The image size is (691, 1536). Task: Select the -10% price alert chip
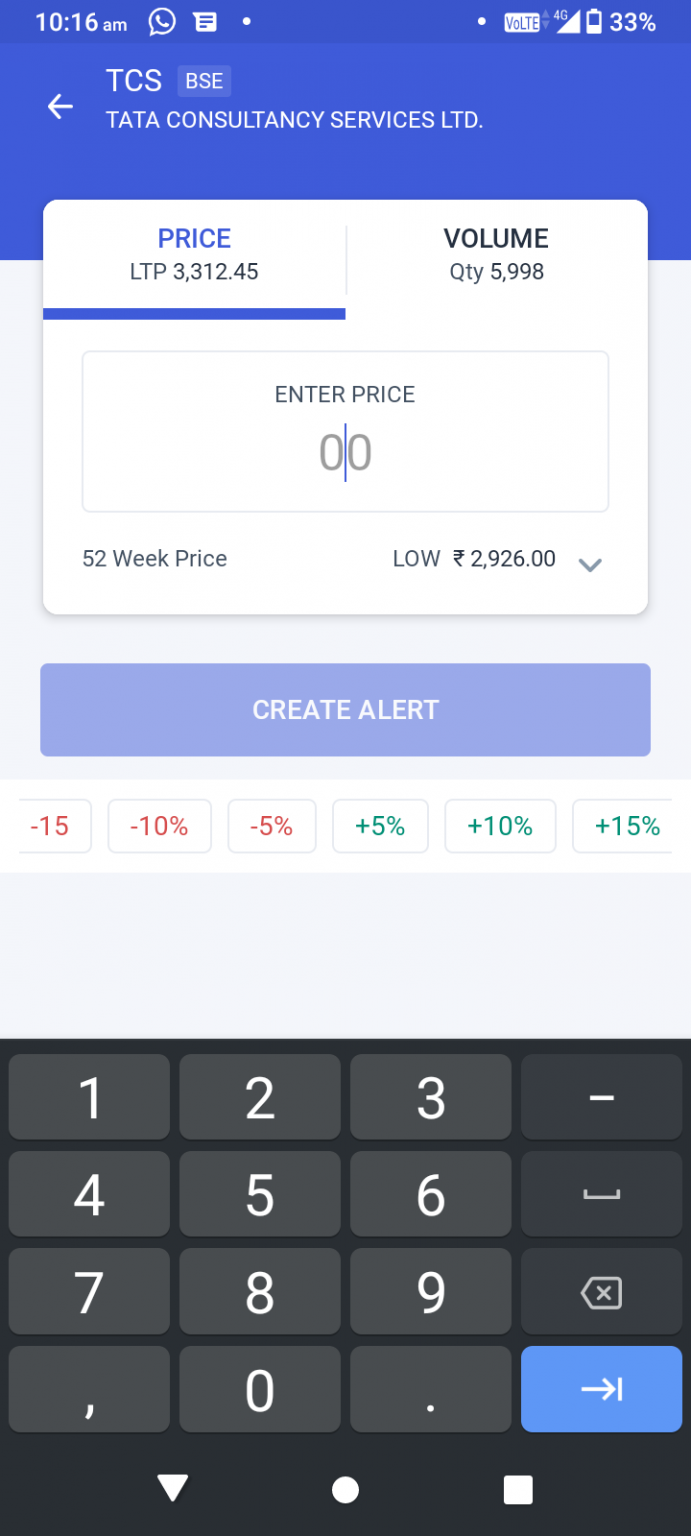(159, 826)
